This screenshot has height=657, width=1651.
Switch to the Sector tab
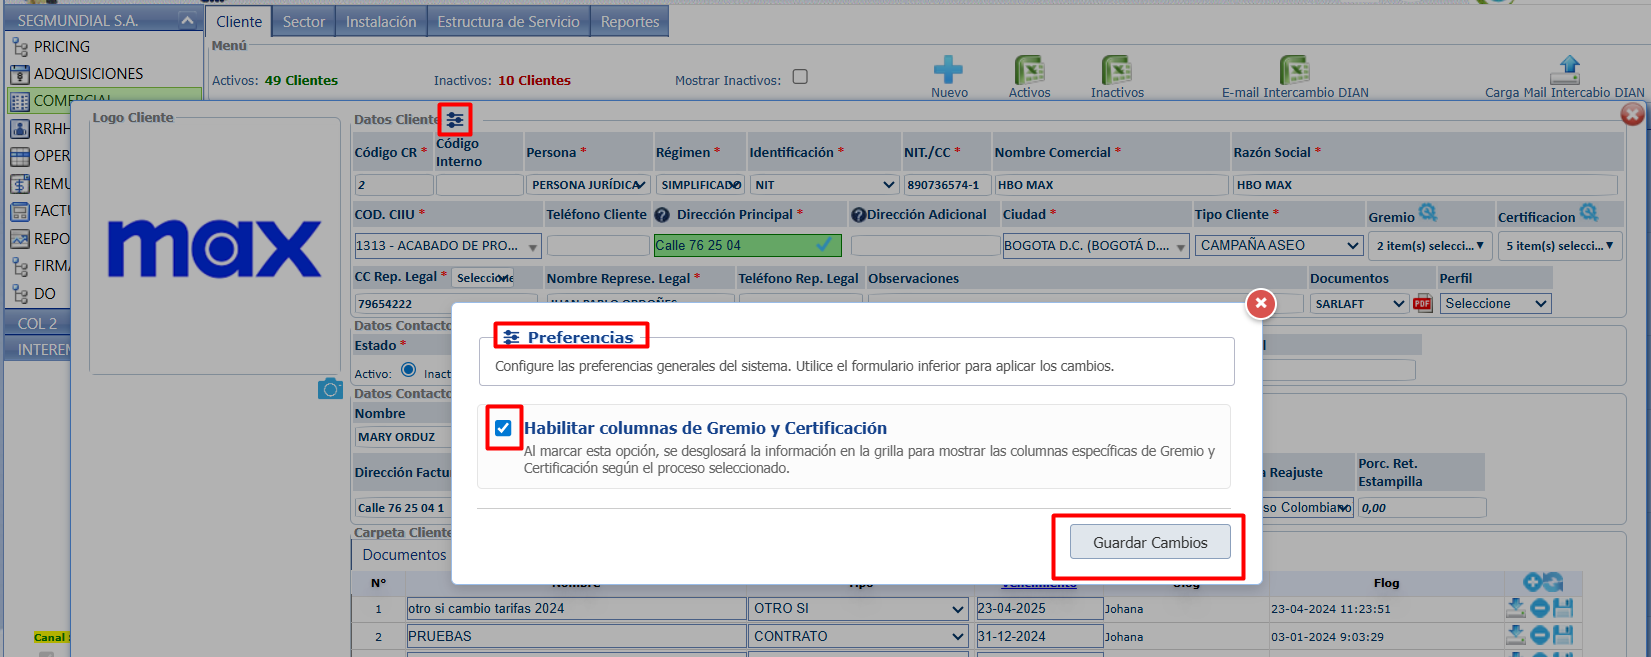pyautogui.click(x=303, y=22)
